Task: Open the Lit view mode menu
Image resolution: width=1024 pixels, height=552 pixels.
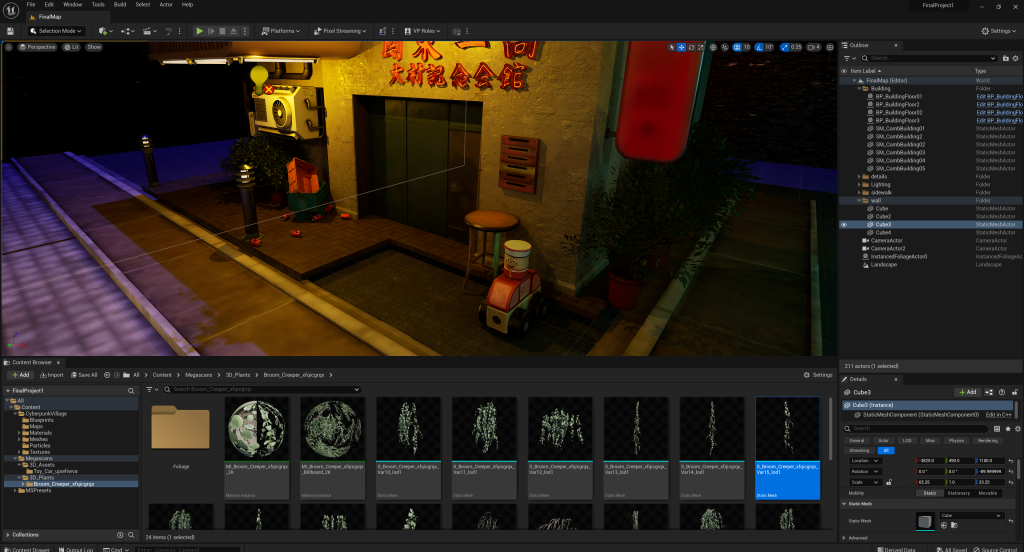Action: pos(72,47)
